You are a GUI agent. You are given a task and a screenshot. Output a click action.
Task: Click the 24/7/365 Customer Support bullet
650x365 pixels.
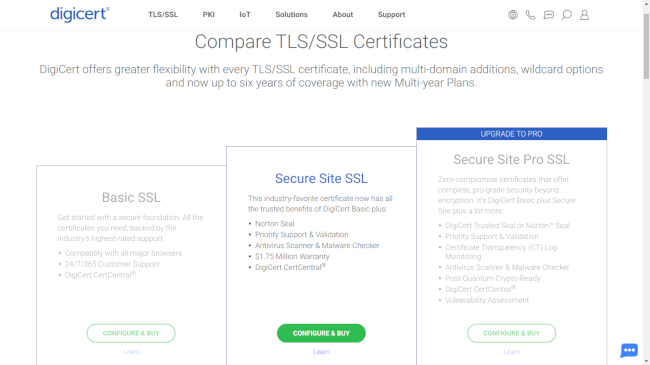(x=112, y=264)
